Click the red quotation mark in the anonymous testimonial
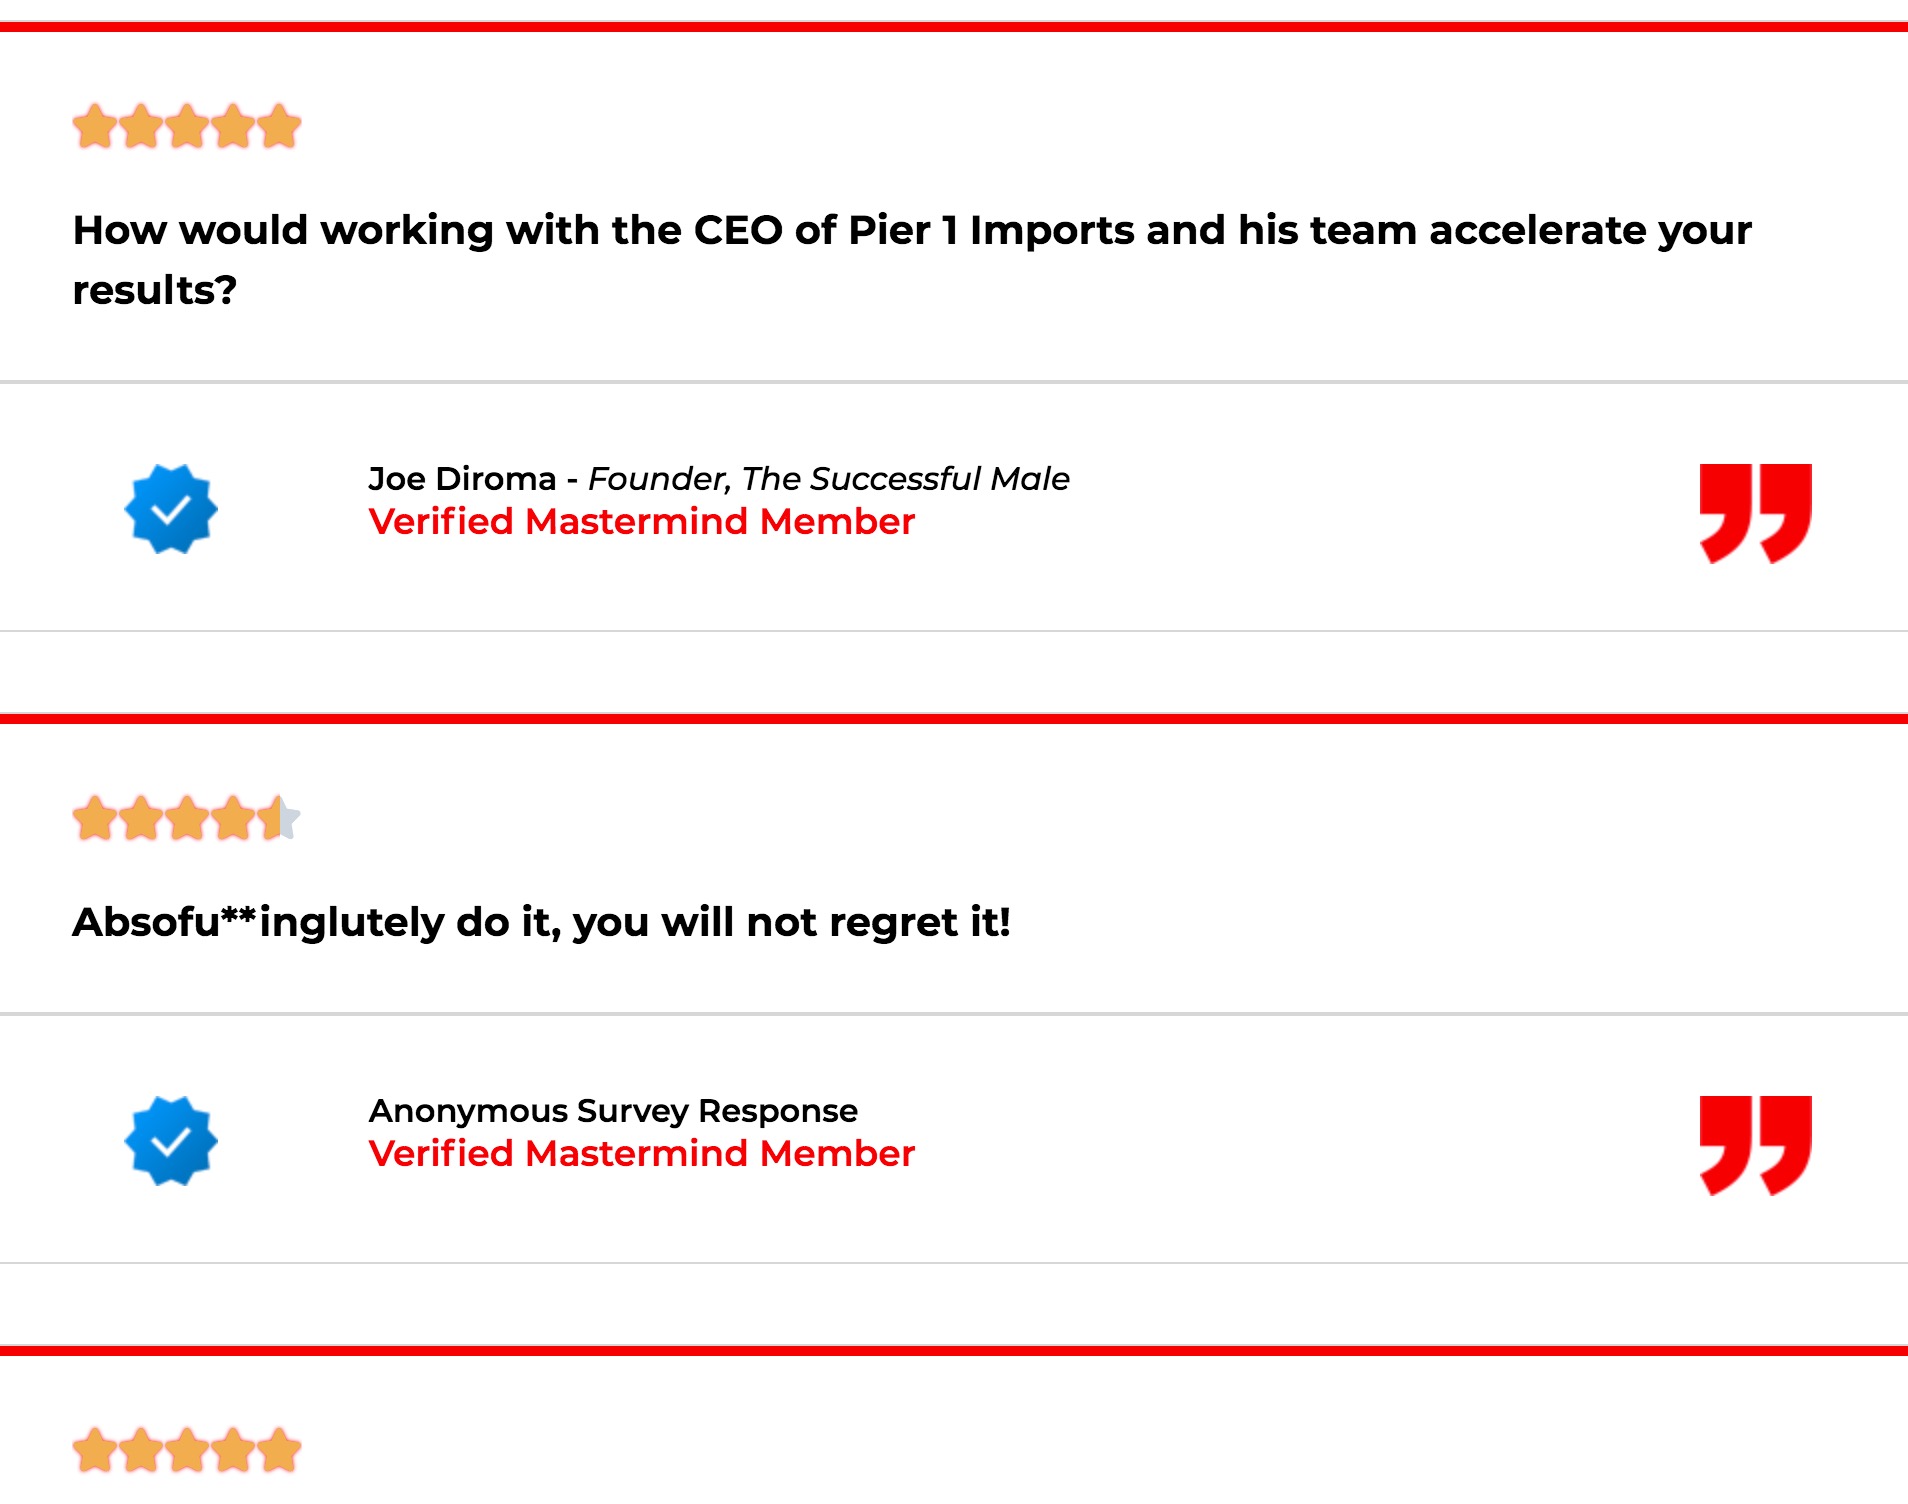The height and width of the screenshot is (1504, 1908). coord(1756,1145)
